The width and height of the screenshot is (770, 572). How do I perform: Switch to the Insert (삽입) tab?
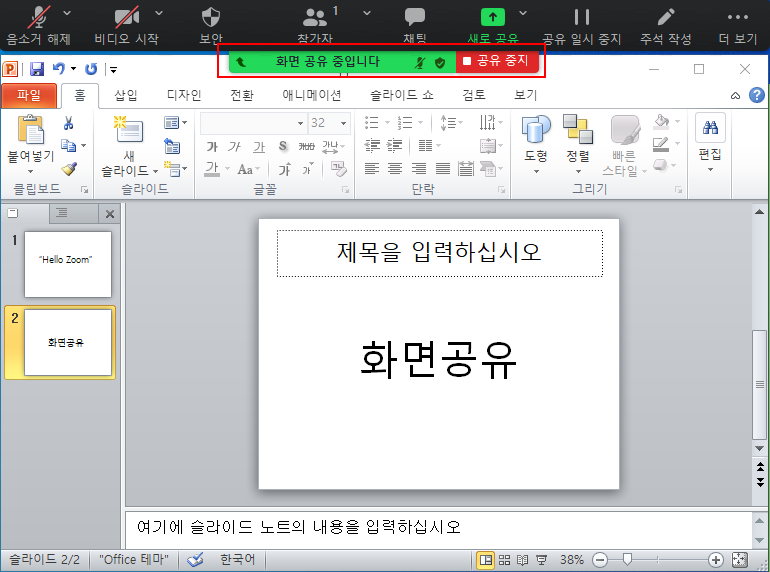click(x=126, y=95)
